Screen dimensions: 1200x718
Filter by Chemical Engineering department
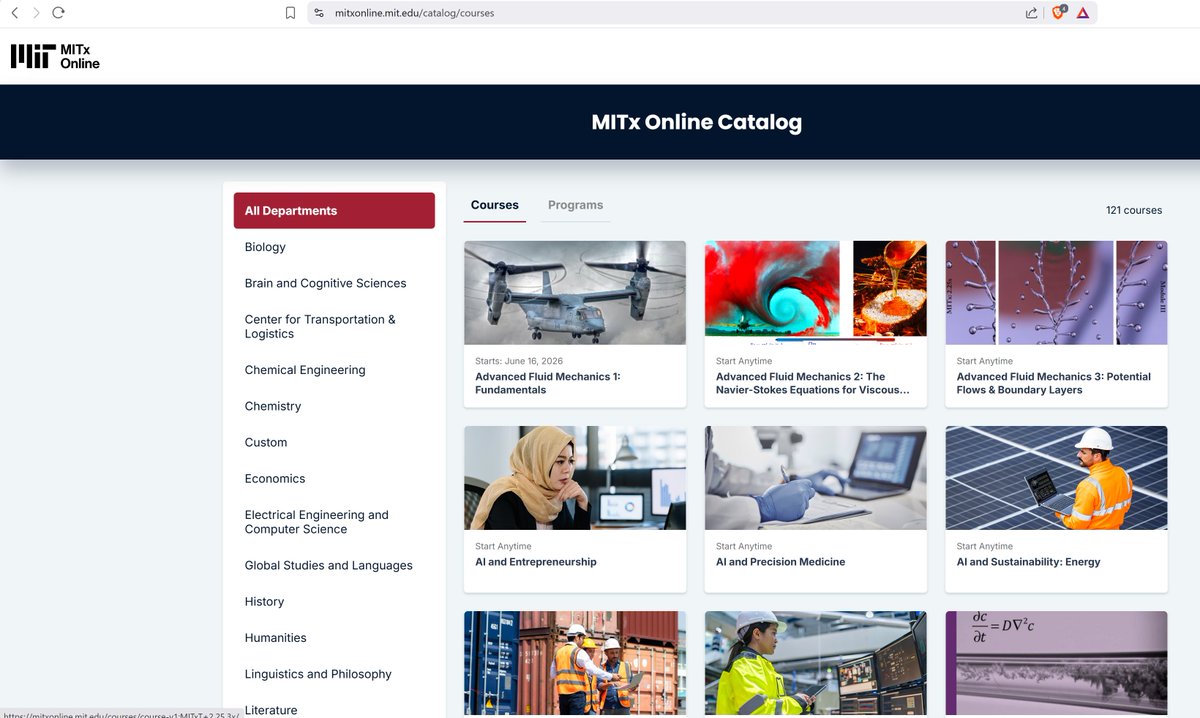click(x=305, y=370)
